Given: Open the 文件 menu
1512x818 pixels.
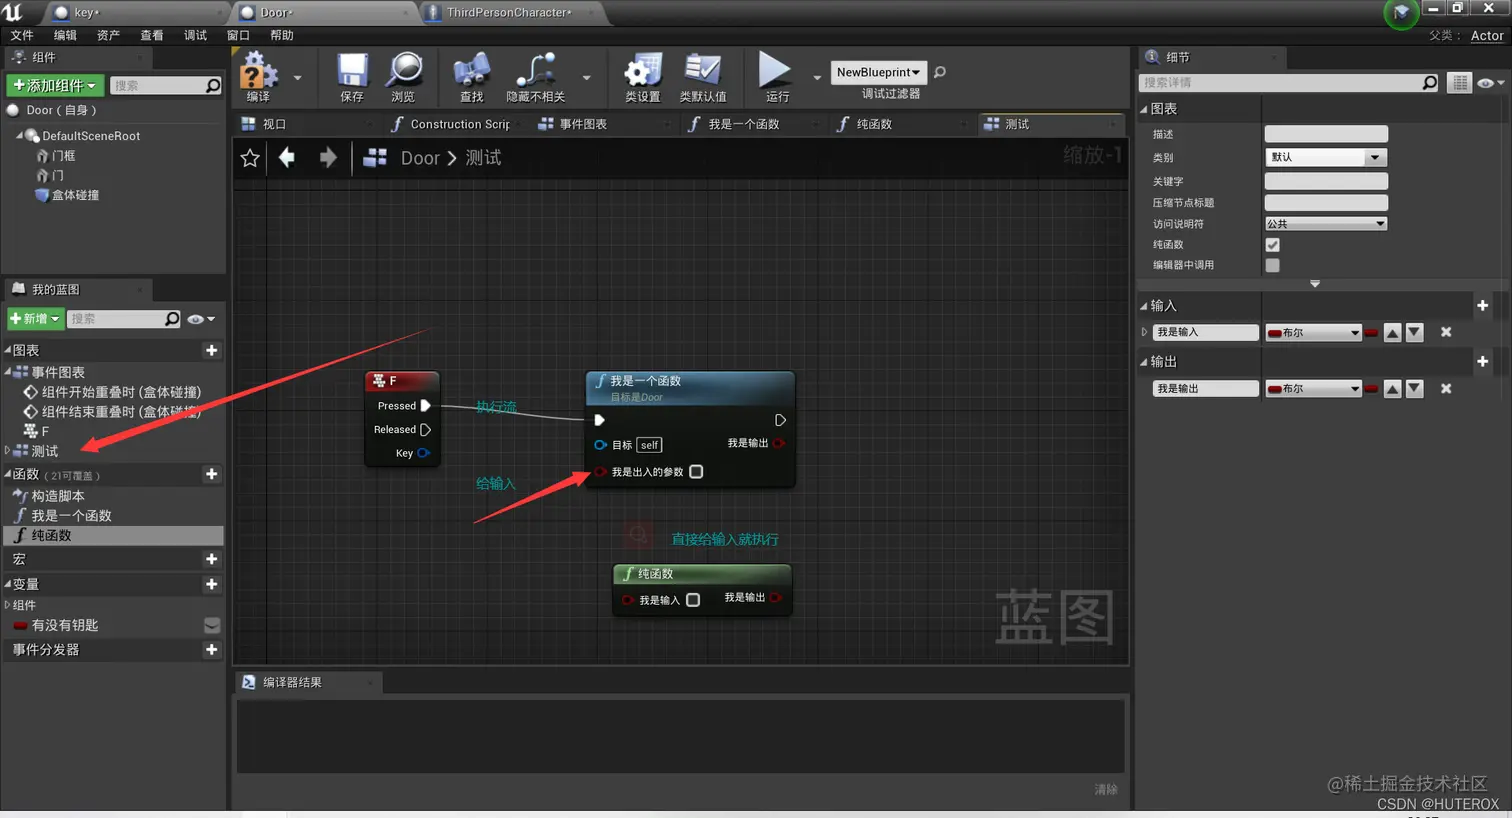Looking at the screenshot, I should 22,35.
